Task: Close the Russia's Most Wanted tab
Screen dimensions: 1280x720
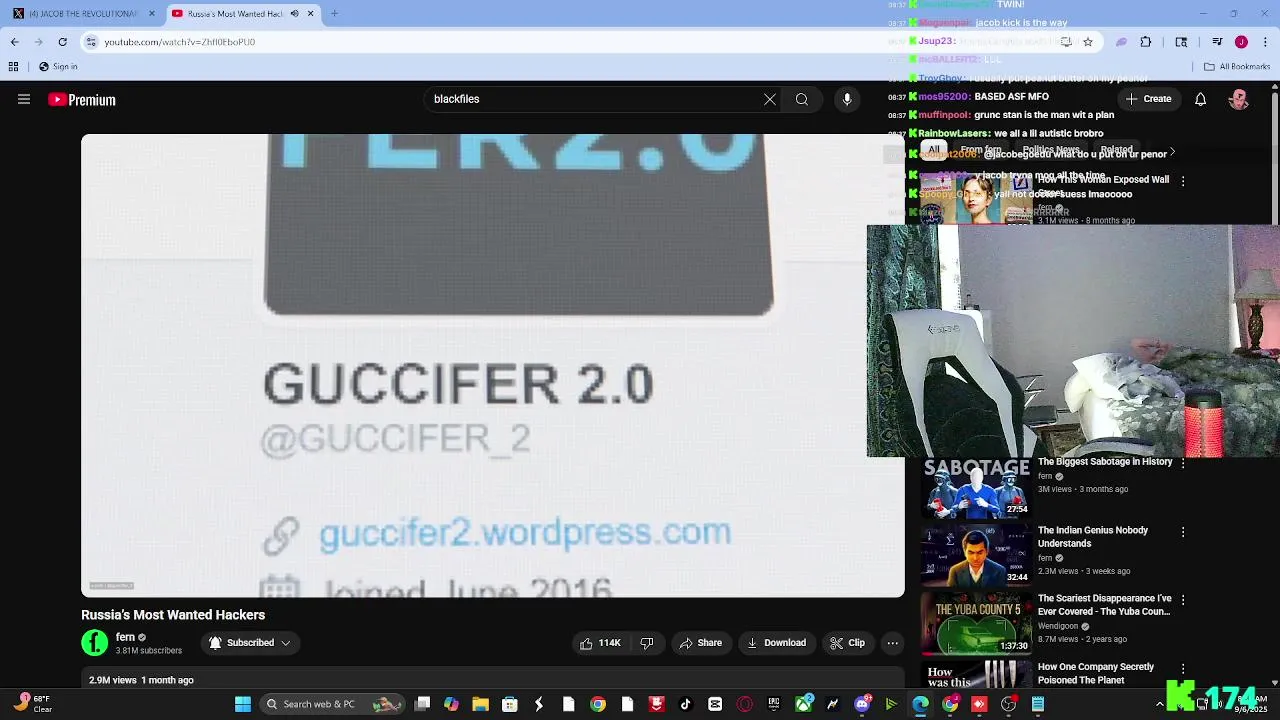Action: click(310, 14)
